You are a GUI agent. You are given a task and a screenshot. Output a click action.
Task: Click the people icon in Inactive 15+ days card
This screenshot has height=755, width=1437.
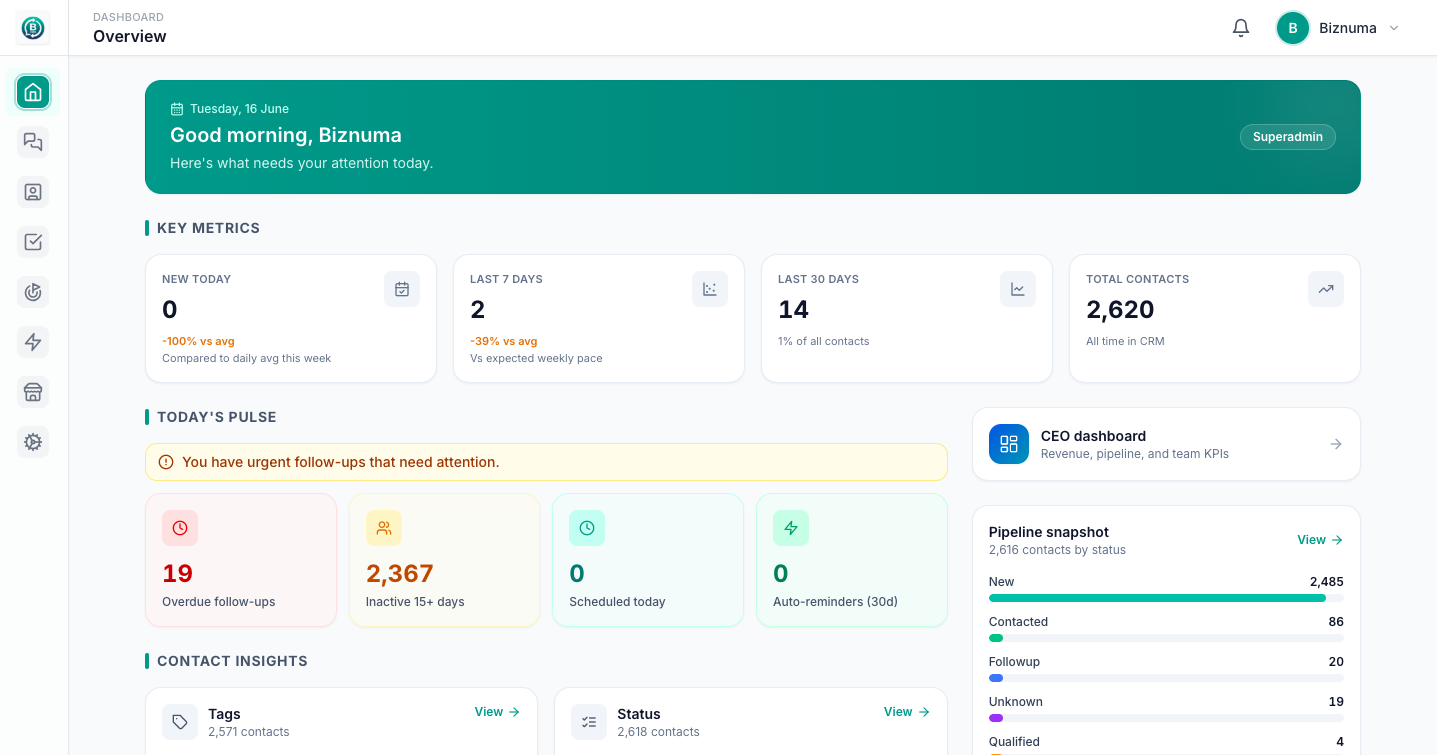[x=384, y=528]
